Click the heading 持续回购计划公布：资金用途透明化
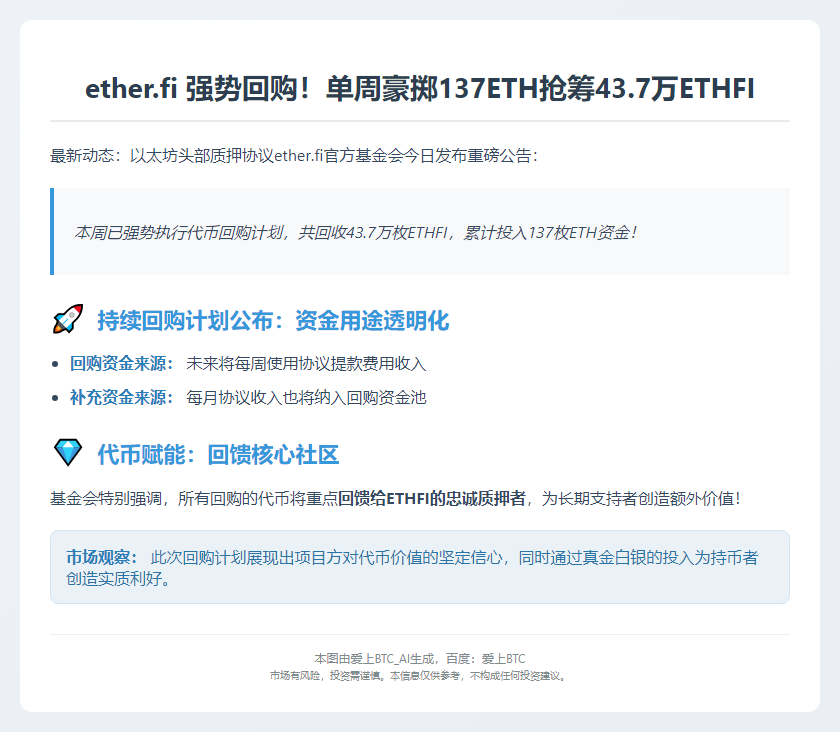840x732 pixels. point(273,321)
